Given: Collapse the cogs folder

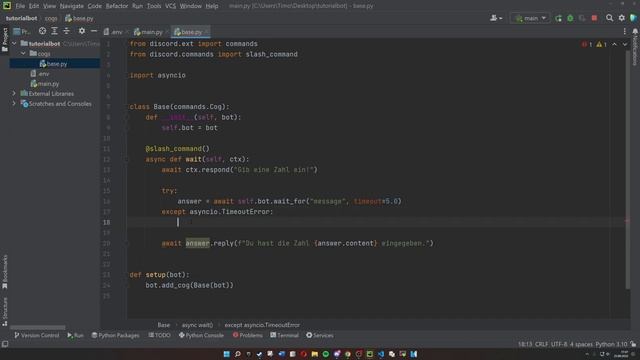Looking at the screenshot, I should click(x=23, y=53).
